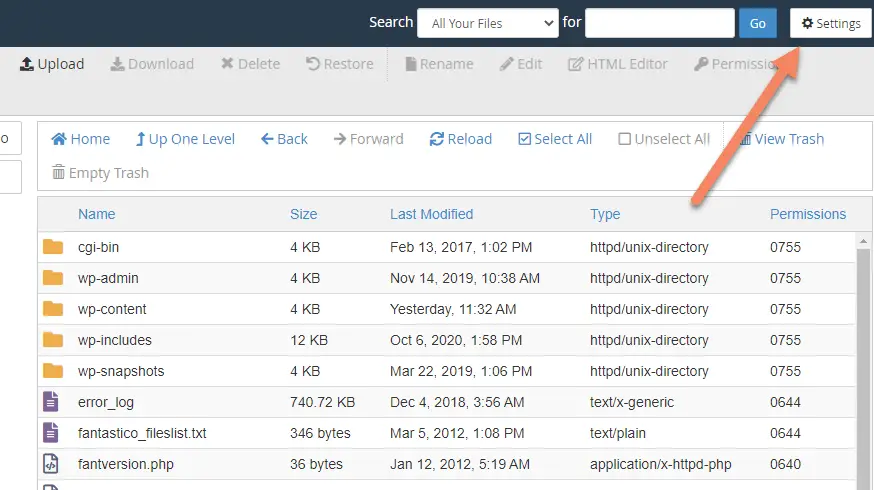Go to Home with the house icon
This screenshot has width=874, height=490.
[x=59, y=139]
